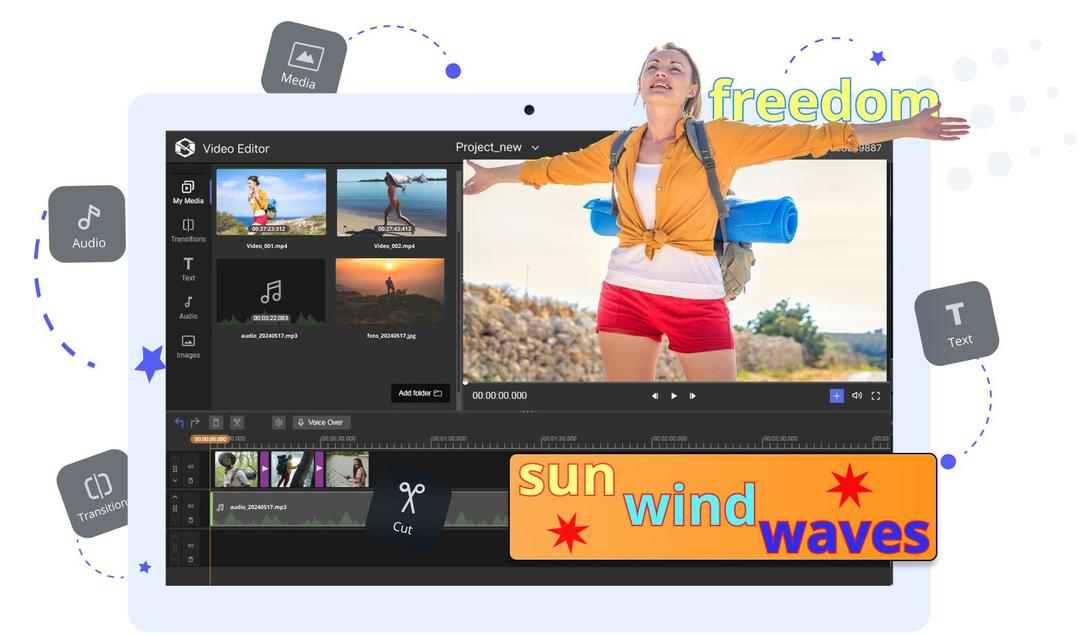Enter fullscreen preview mode

pyautogui.click(x=875, y=395)
